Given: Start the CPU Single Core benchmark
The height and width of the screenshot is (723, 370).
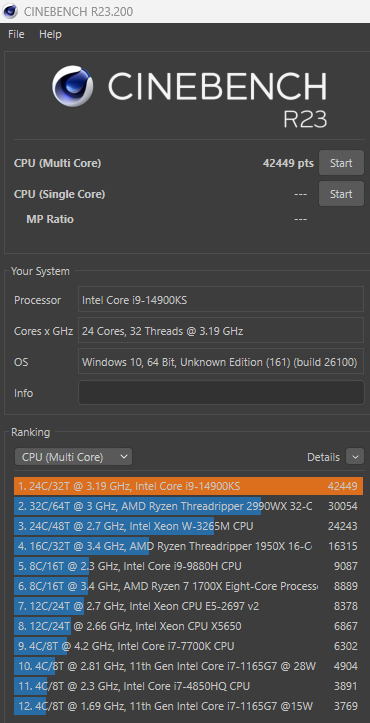Looking at the screenshot, I should coord(341,194).
